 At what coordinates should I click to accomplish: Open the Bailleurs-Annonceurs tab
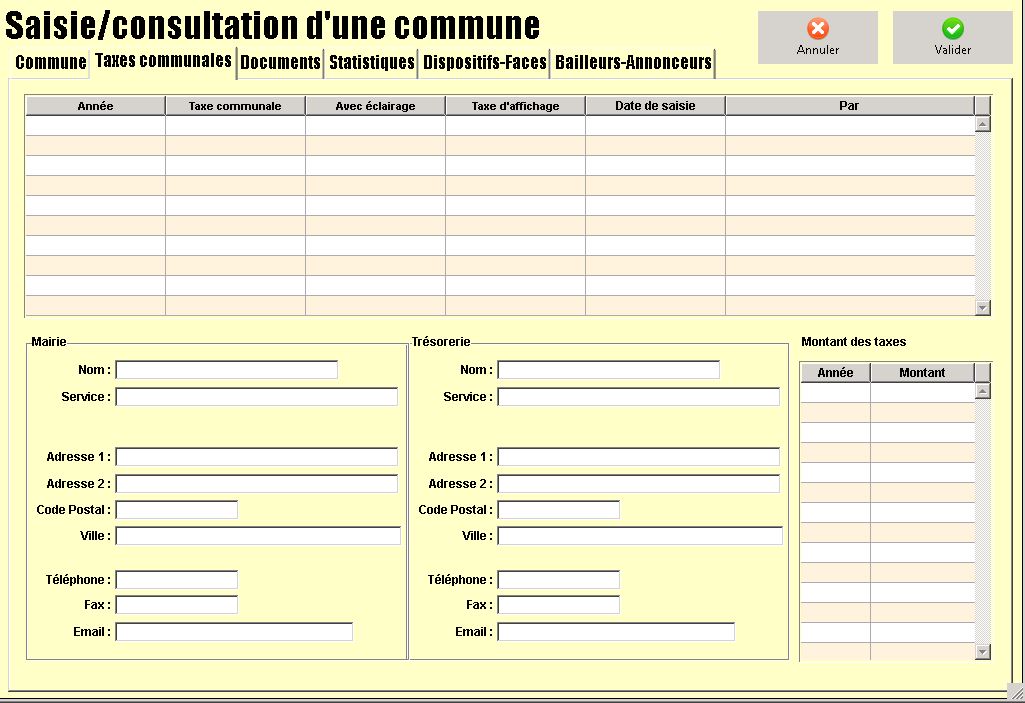point(633,63)
